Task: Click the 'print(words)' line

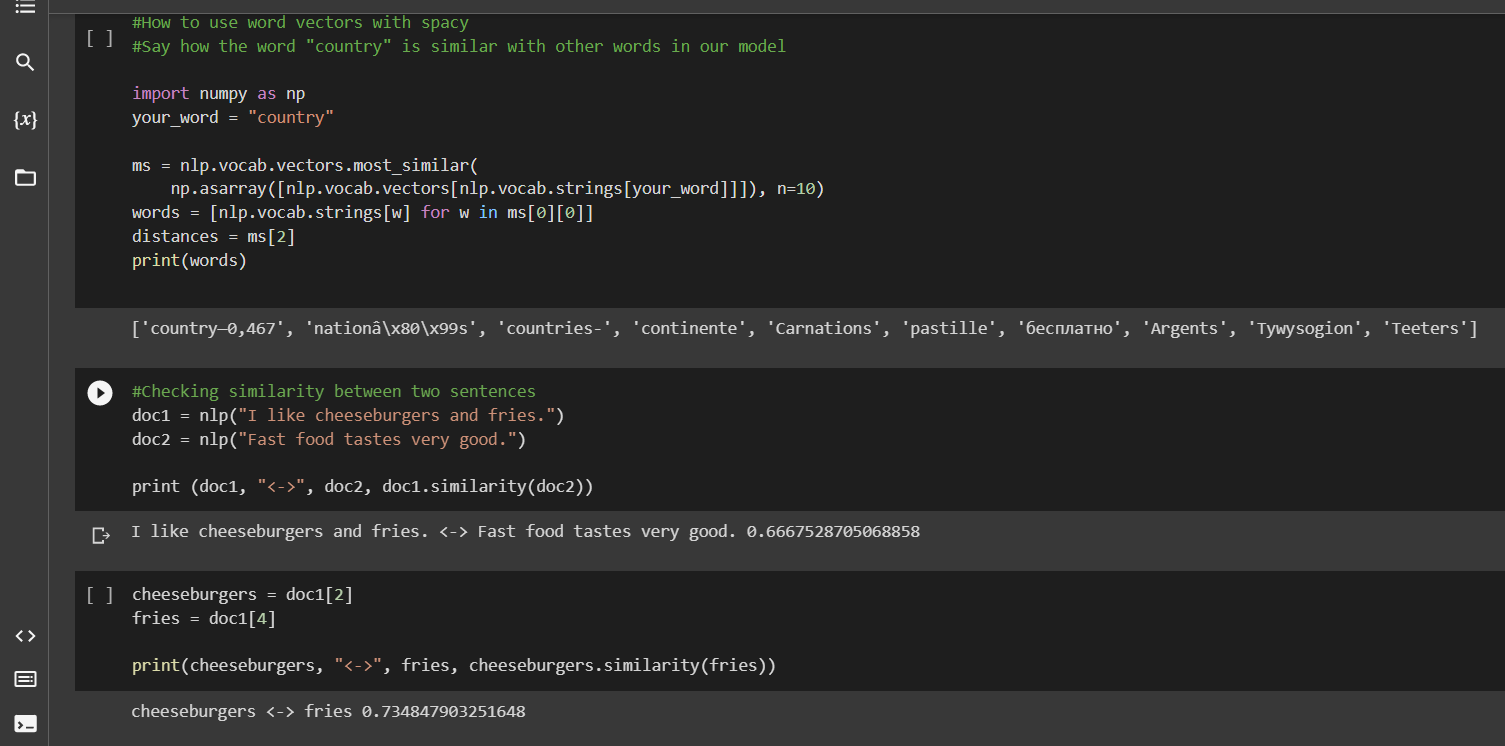Action: 189,261
